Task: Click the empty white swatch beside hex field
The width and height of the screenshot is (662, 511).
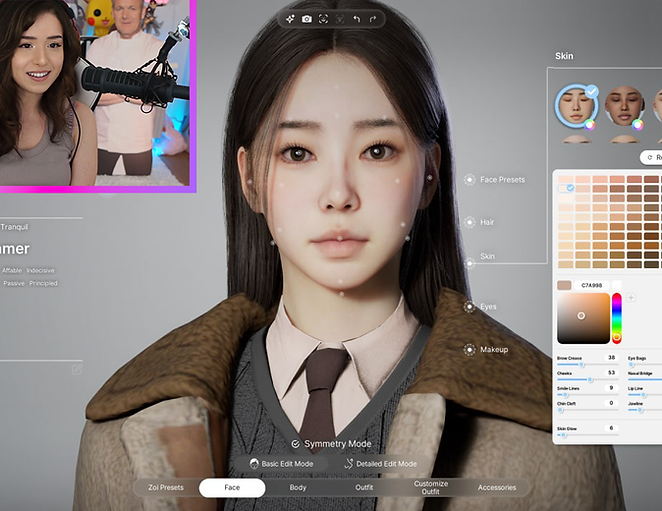Action: tap(617, 285)
